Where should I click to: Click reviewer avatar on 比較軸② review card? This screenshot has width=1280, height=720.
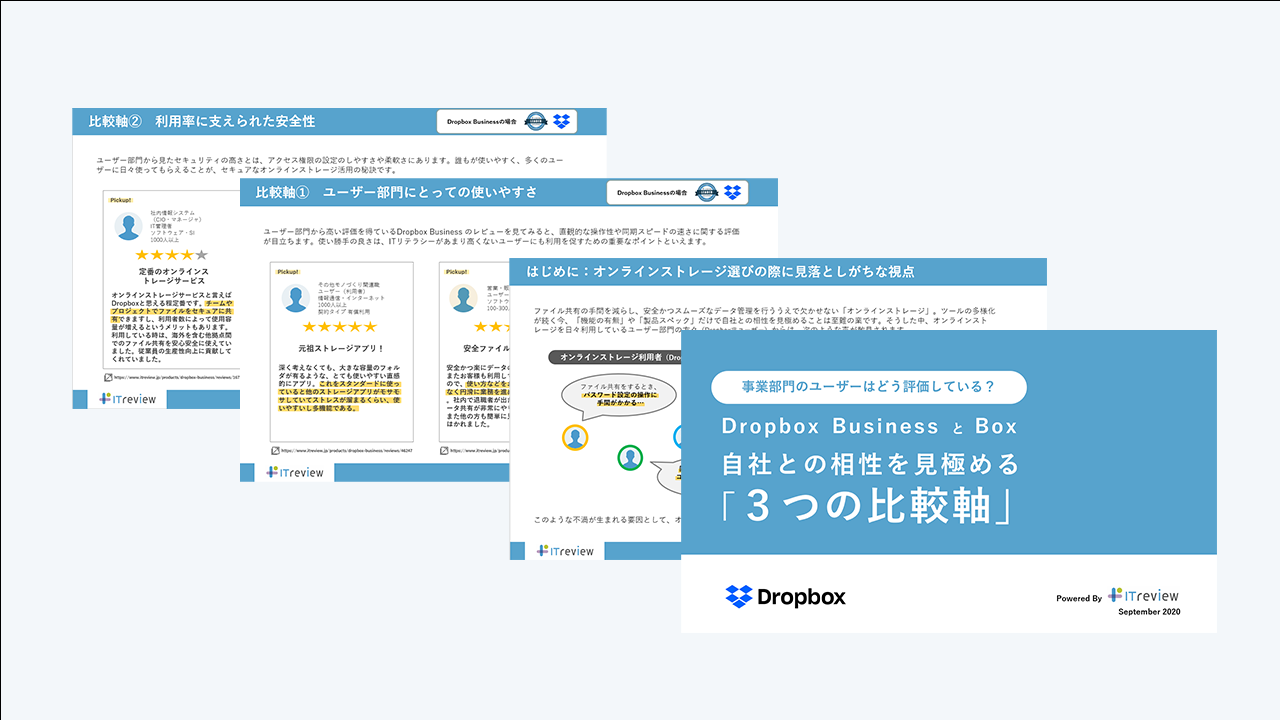pyautogui.click(x=128, y=227)
